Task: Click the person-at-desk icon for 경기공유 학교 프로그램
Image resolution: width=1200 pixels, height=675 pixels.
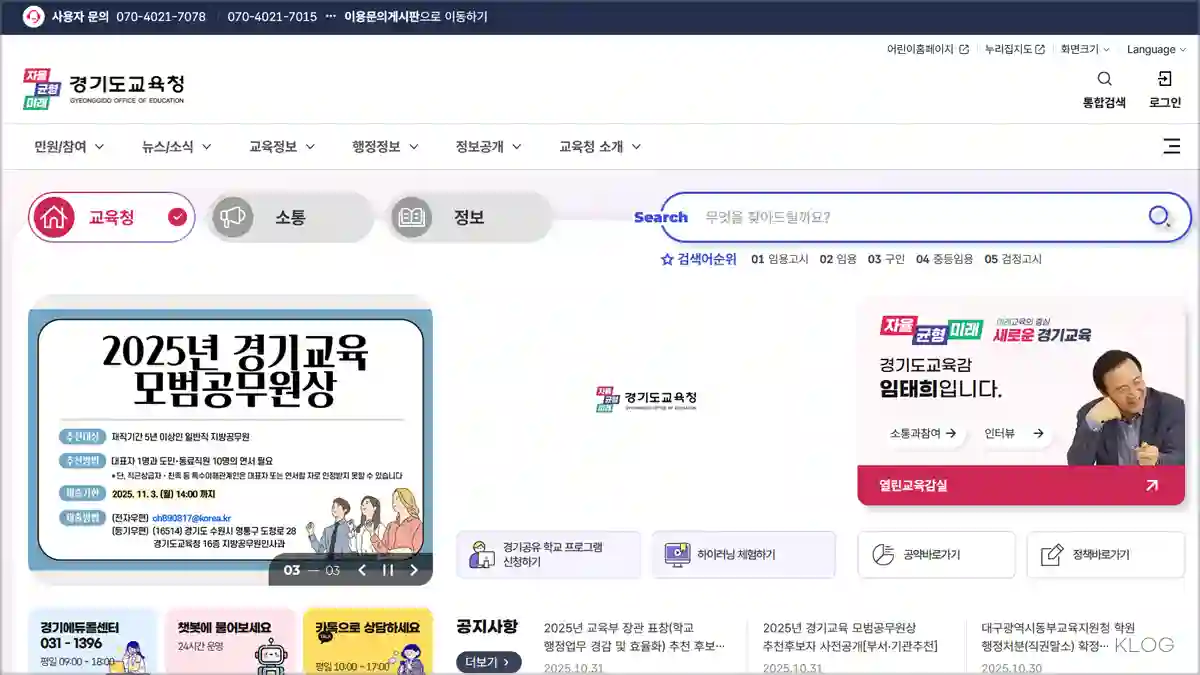Action: click(485, 553)
